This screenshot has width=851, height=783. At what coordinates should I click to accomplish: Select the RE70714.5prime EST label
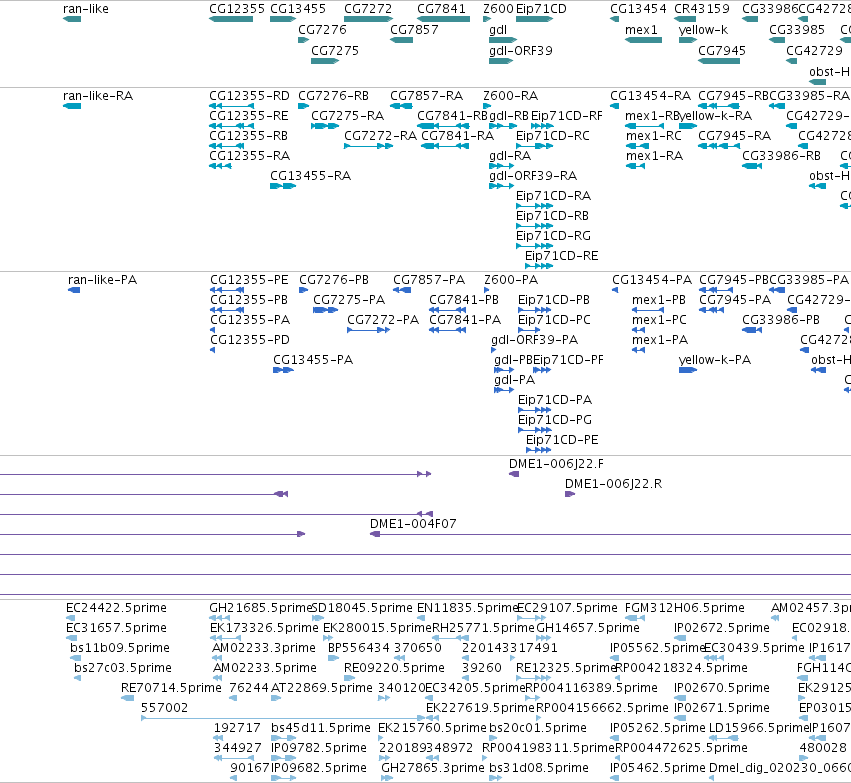(x=171, y=688)
